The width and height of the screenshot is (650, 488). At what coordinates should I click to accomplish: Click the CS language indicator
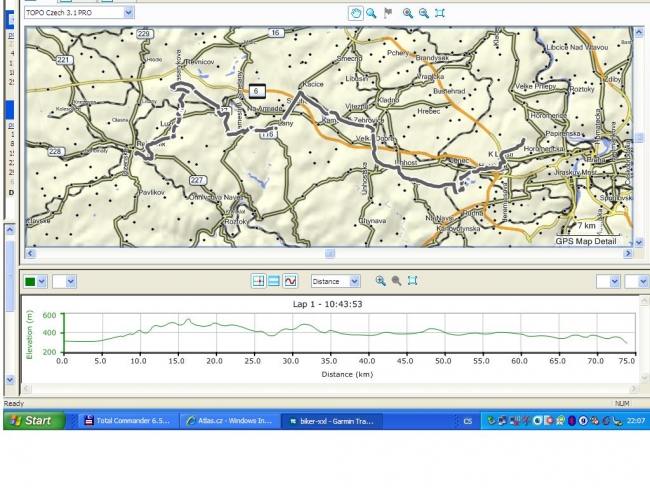coord(467,421)
